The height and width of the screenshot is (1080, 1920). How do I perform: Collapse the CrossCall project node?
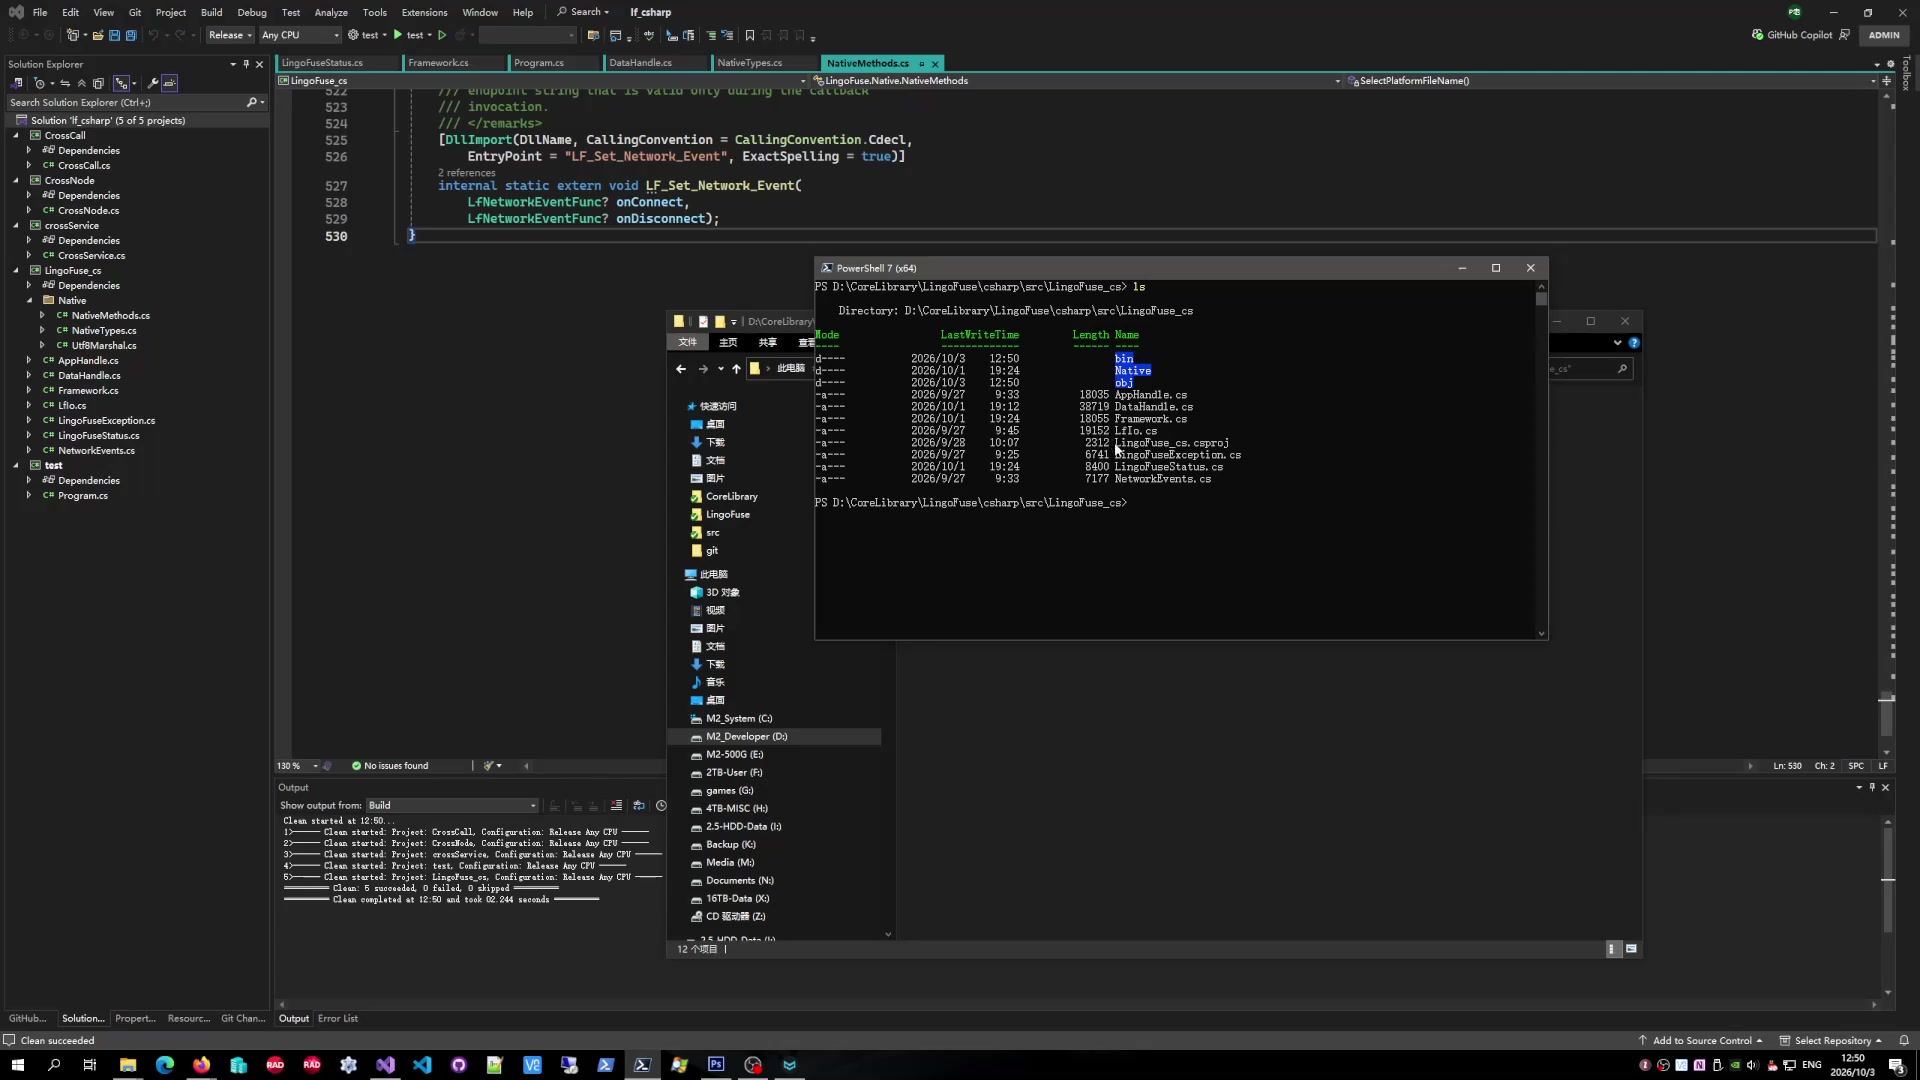pyautogui.click(x=16, y=135)
